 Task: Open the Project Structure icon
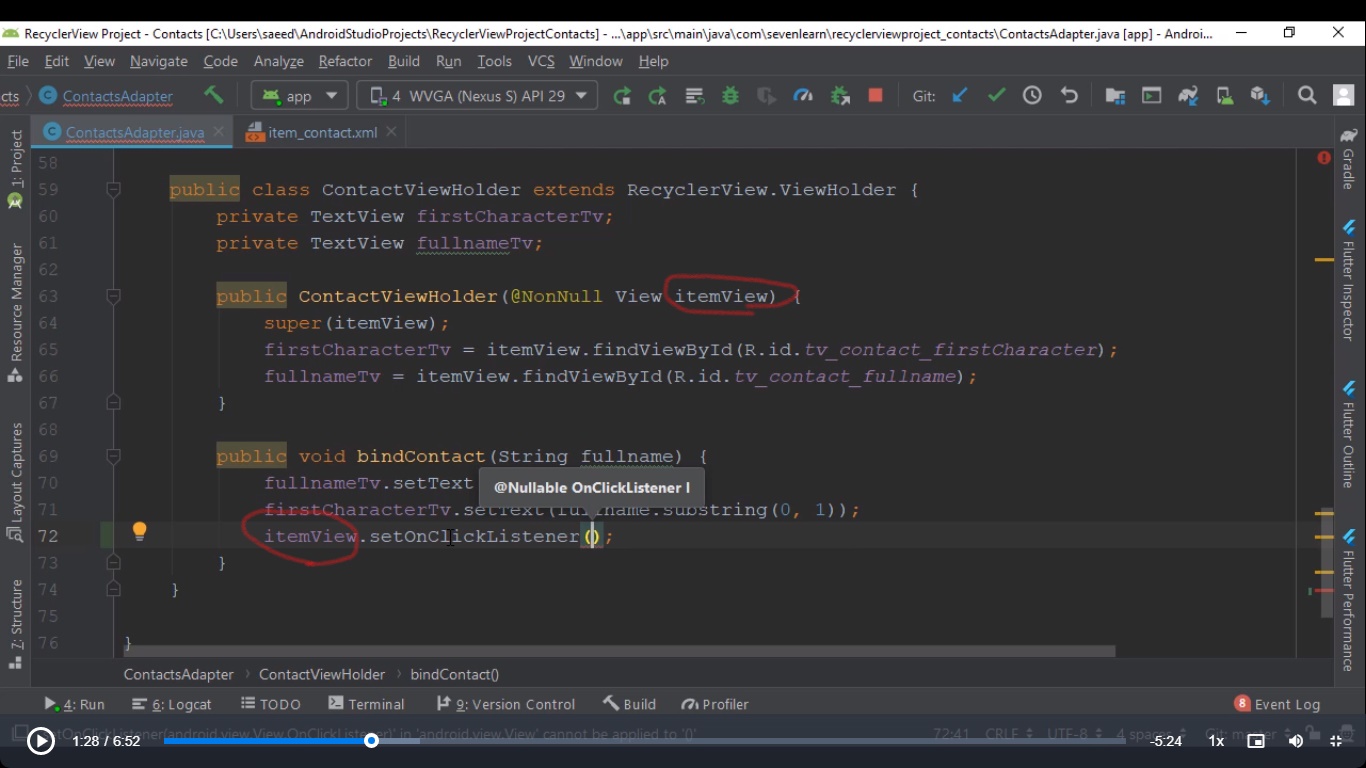tap(1115, 96)
